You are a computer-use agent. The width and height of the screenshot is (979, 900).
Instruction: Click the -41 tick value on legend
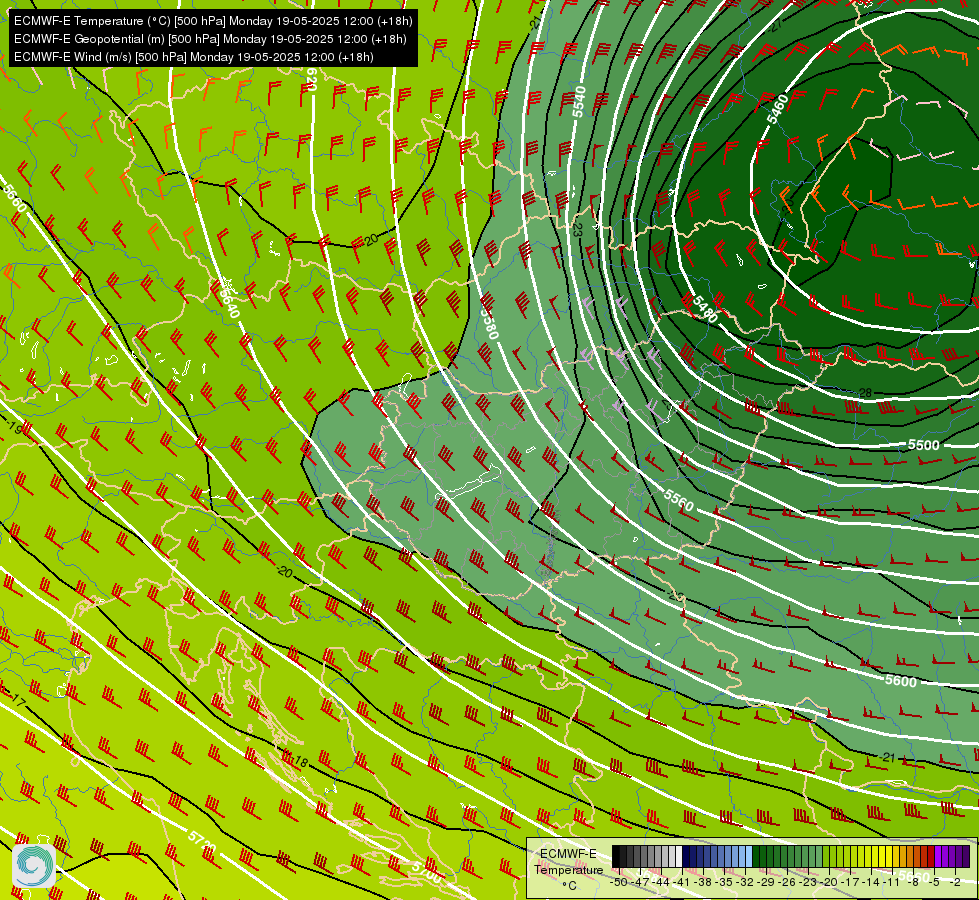tap(681, 883)
